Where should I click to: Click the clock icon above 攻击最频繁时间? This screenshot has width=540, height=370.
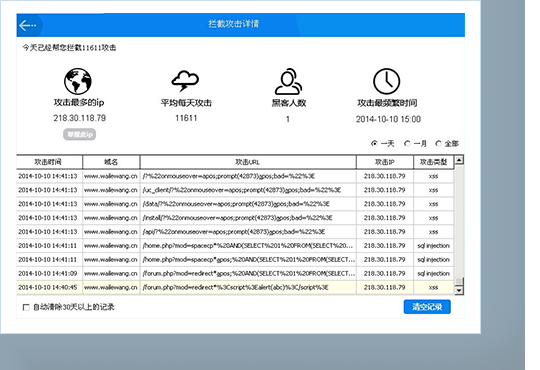click(x=386, y=81)
